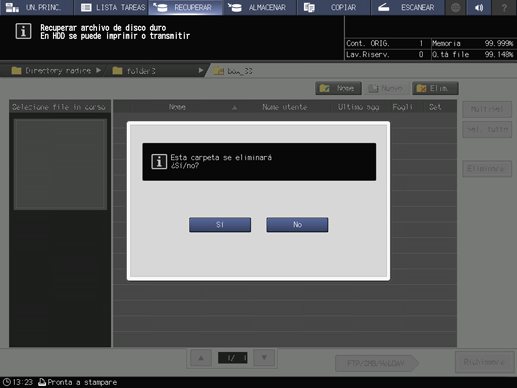Click the Elim. delete folder button

[435, 88]
